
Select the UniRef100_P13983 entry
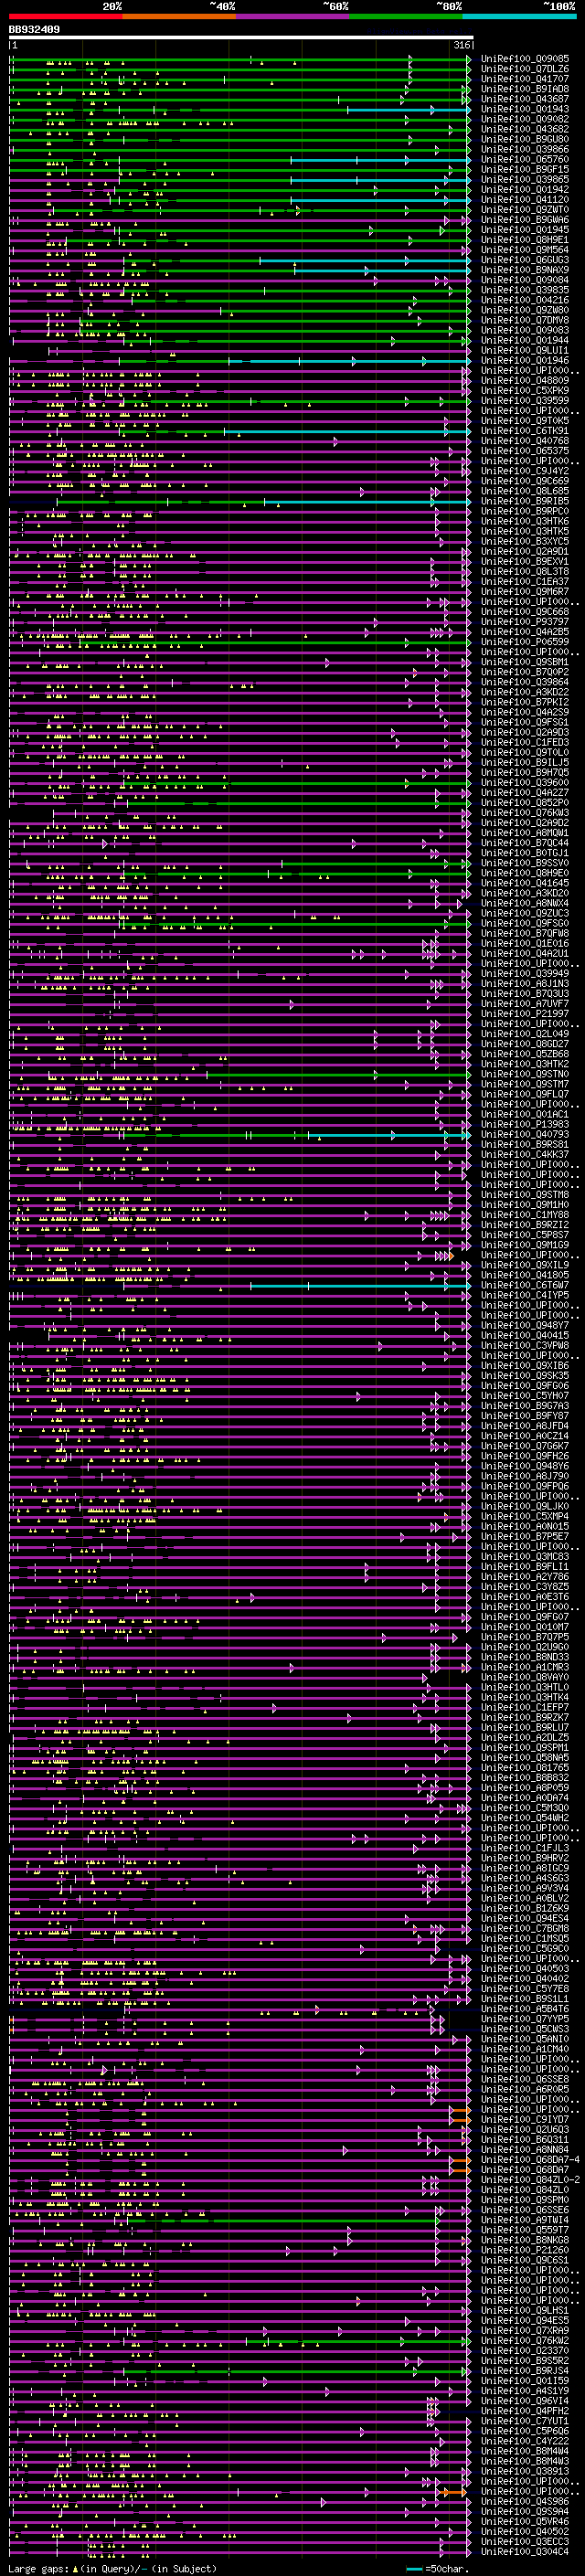click(524, 1124)
